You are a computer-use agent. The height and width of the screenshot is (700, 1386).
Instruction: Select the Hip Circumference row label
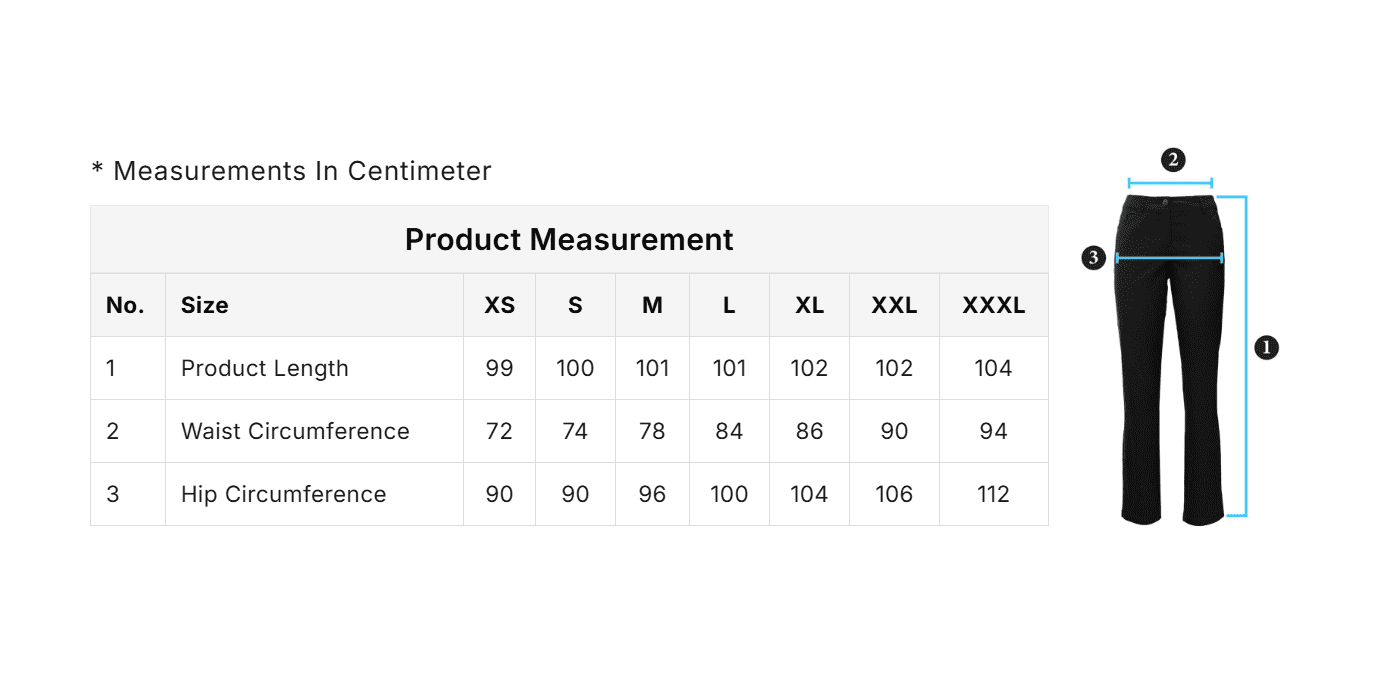coord(283,494)
